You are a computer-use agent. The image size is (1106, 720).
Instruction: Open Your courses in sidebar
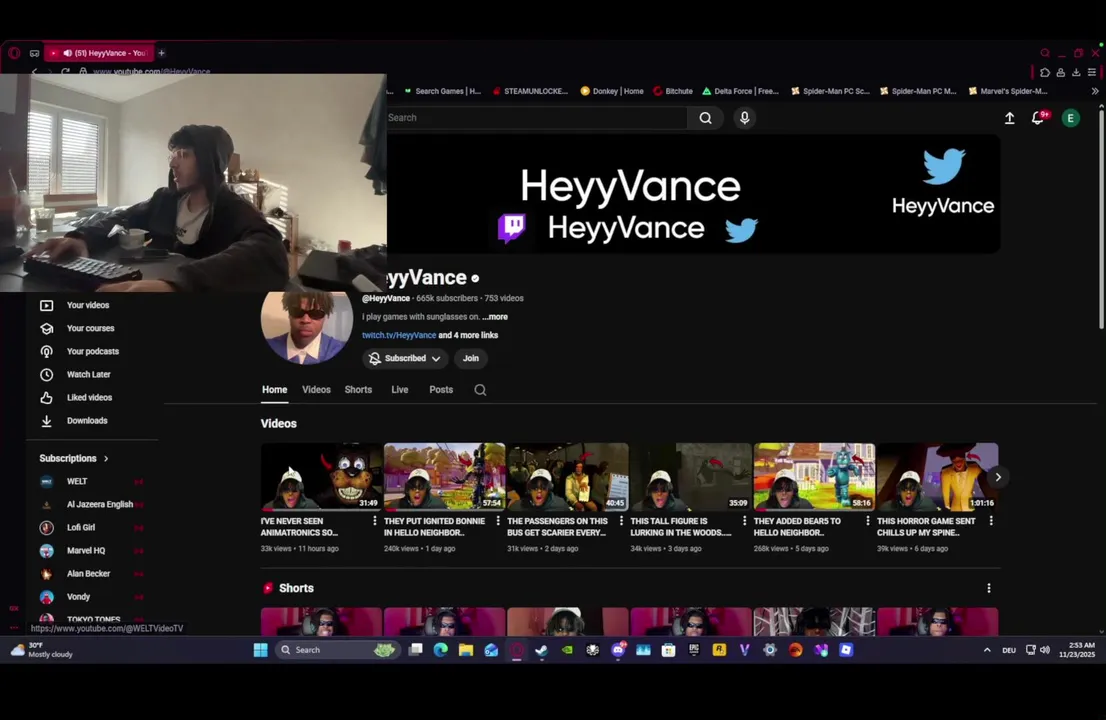coord(92,329)
